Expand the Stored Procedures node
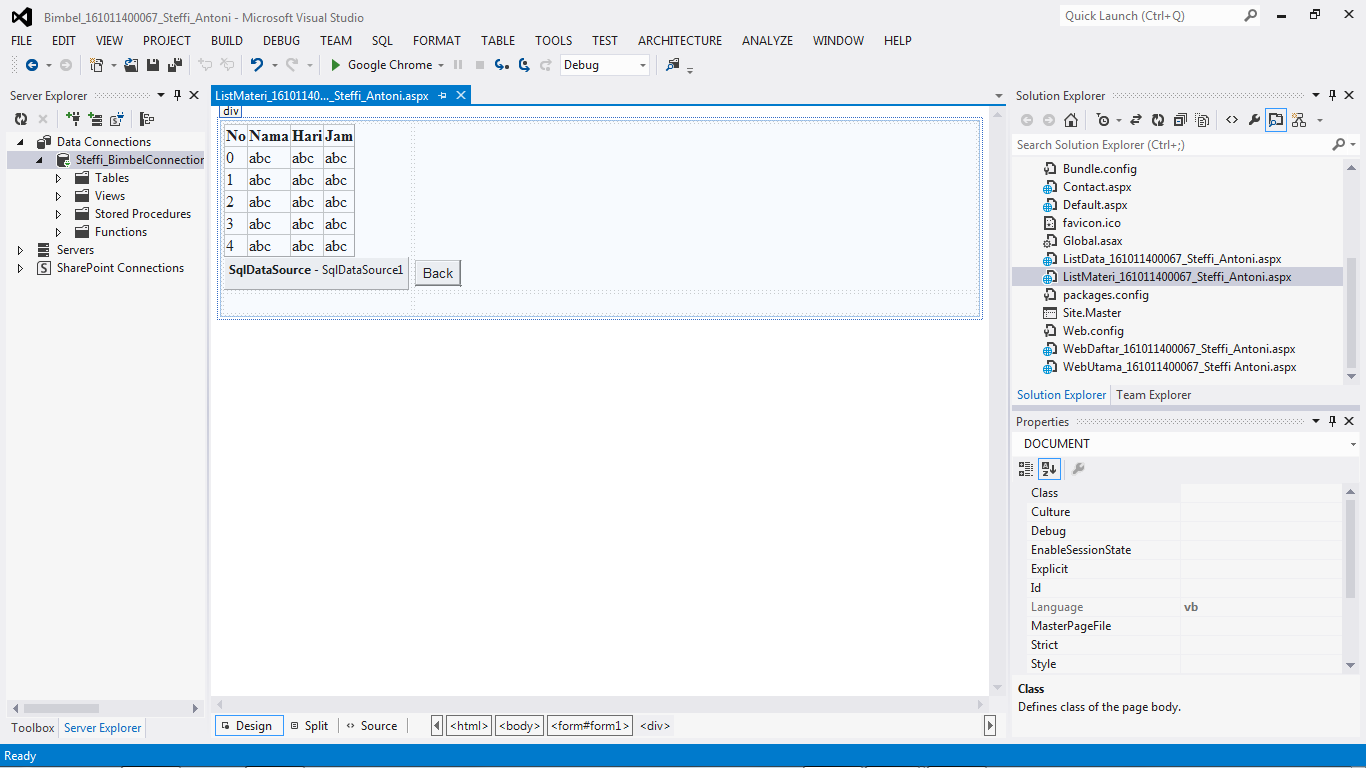The image size is (1366, 768). (58, 213)
